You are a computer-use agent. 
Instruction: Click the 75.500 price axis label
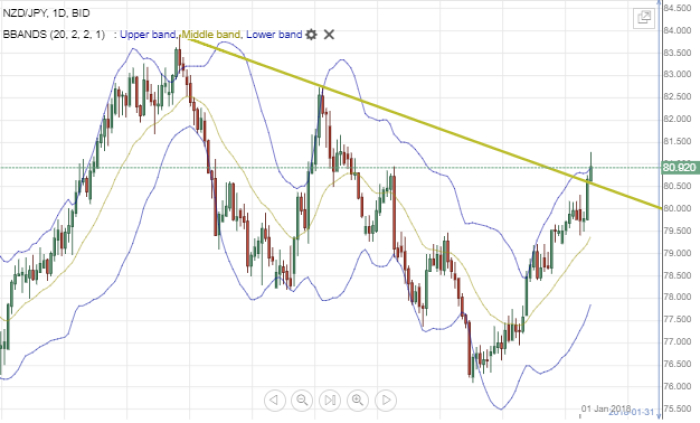point(677,409)
